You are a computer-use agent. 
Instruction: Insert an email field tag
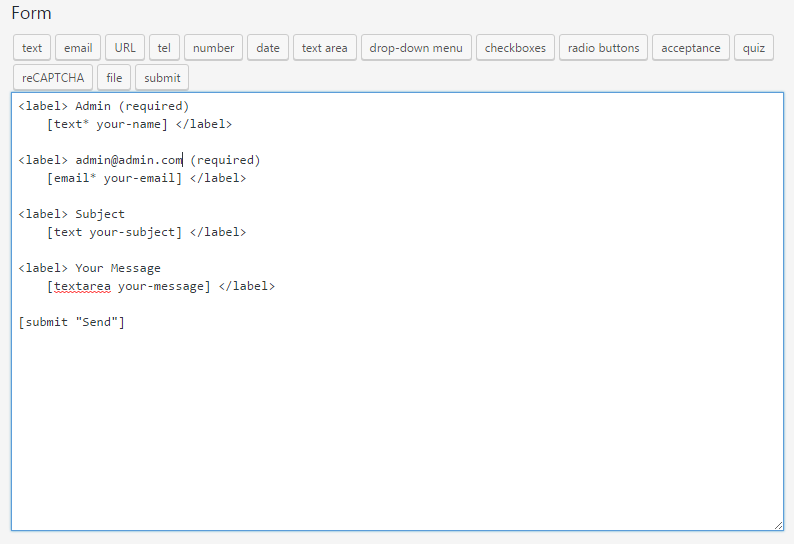[78, 48]
